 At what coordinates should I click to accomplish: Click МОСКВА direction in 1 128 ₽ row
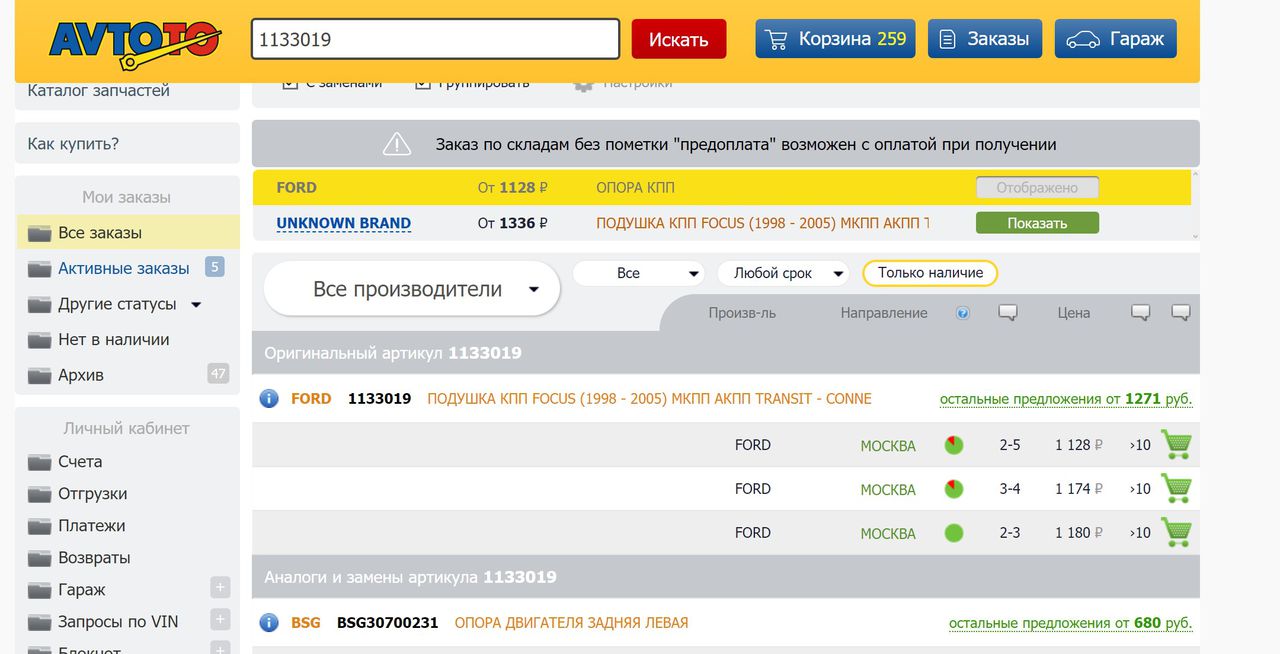coord(888,446)
